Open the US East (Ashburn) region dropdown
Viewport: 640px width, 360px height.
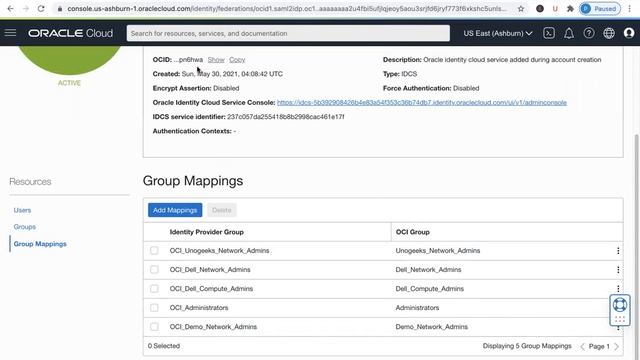coord(498,33)
